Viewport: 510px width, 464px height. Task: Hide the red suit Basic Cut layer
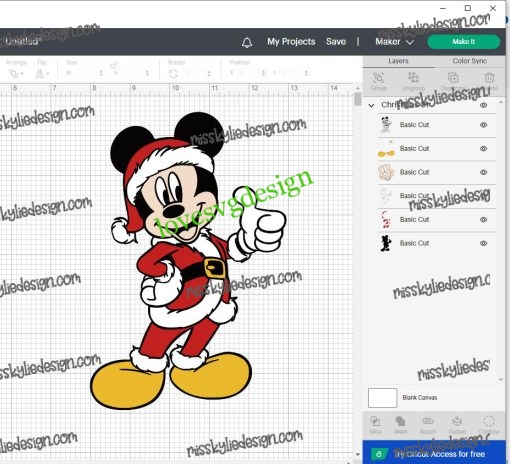coord(483,220)
